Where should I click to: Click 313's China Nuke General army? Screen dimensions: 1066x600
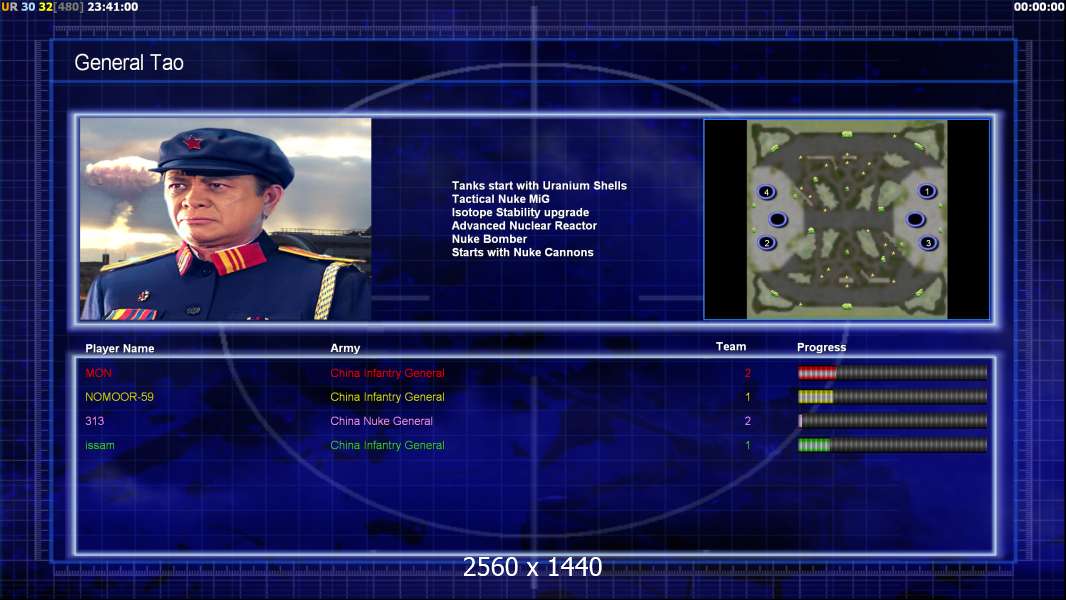click(x=381, y=421)
